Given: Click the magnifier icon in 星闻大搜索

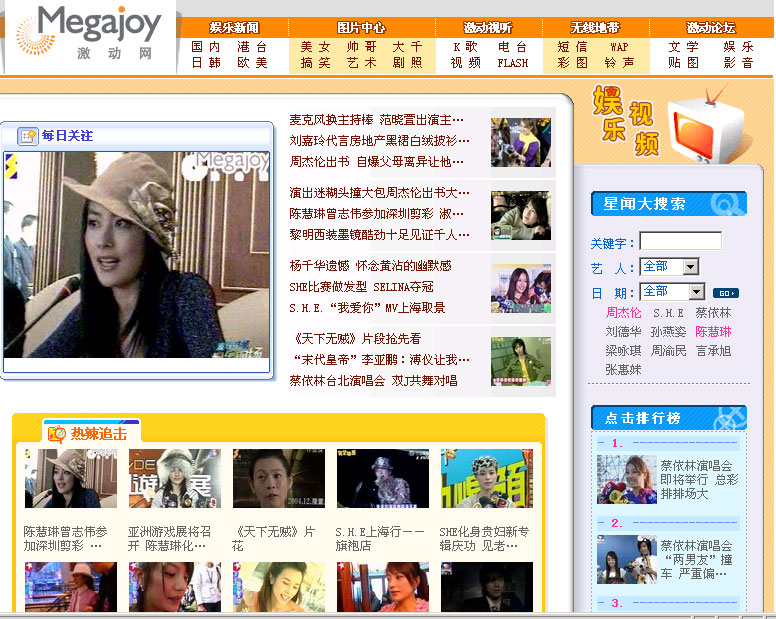Looking at the screenshot, I should 727,203.
